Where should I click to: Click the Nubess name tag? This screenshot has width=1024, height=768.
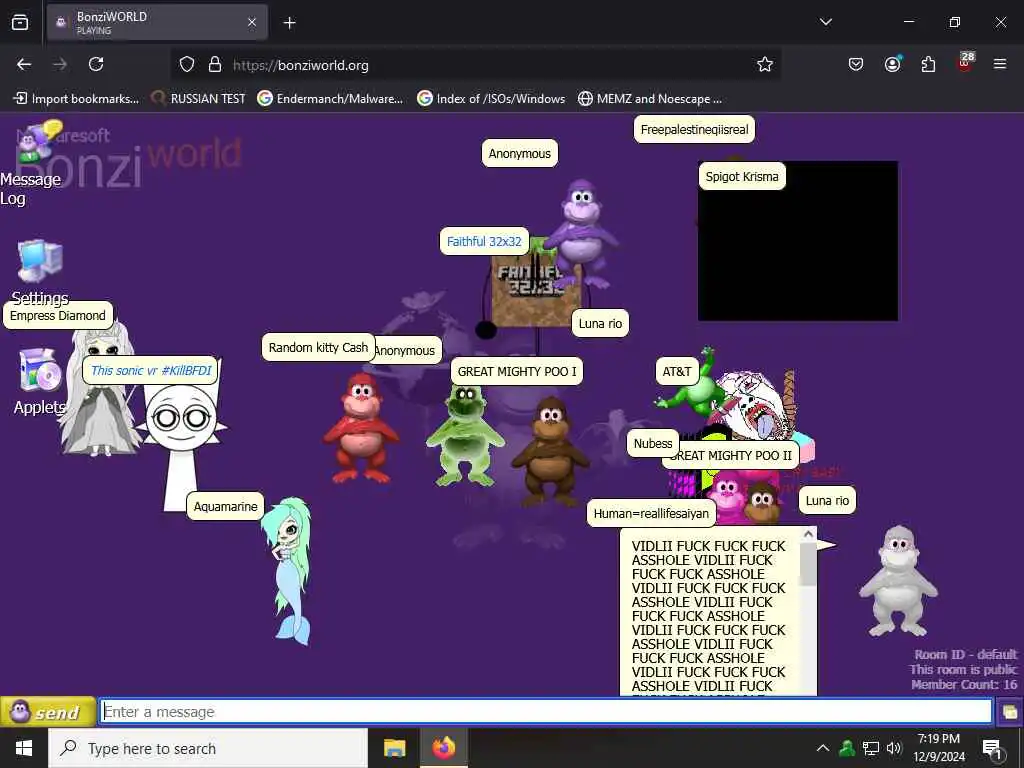(652, 443)
